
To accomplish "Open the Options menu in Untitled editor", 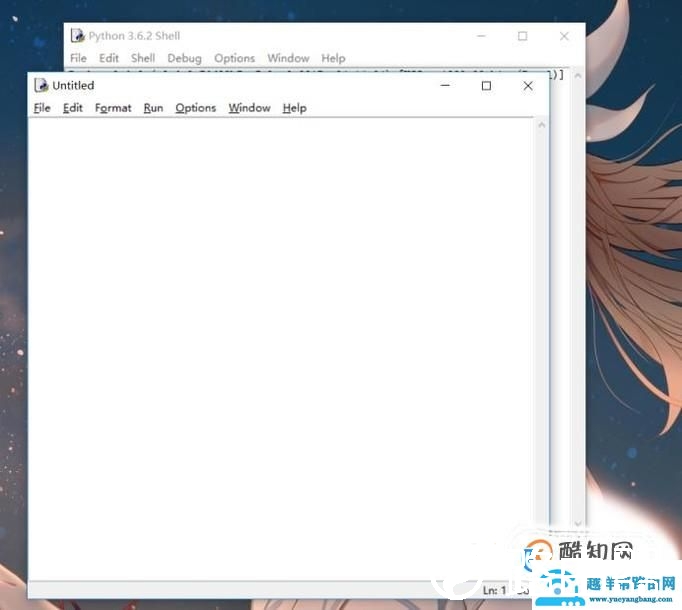I will 196,108.
